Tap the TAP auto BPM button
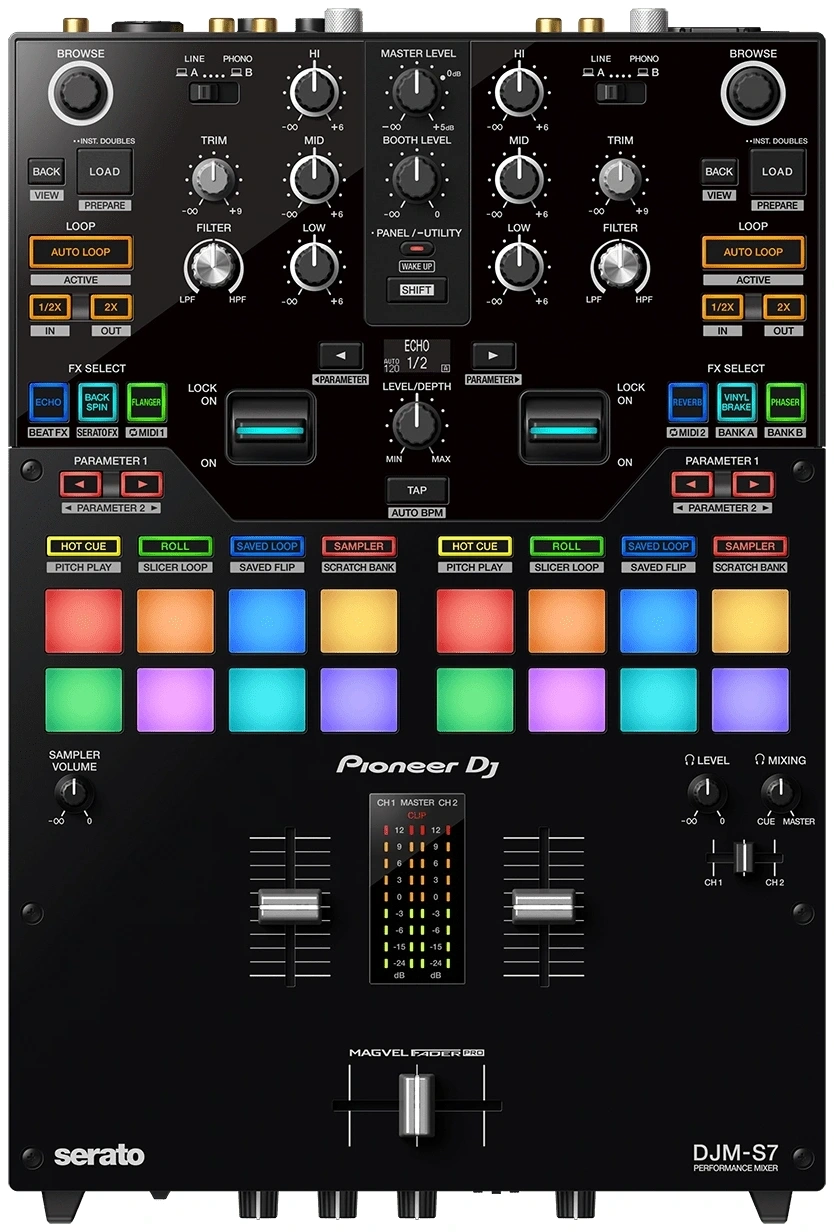834x1232 pixels. tap(417, 491)
